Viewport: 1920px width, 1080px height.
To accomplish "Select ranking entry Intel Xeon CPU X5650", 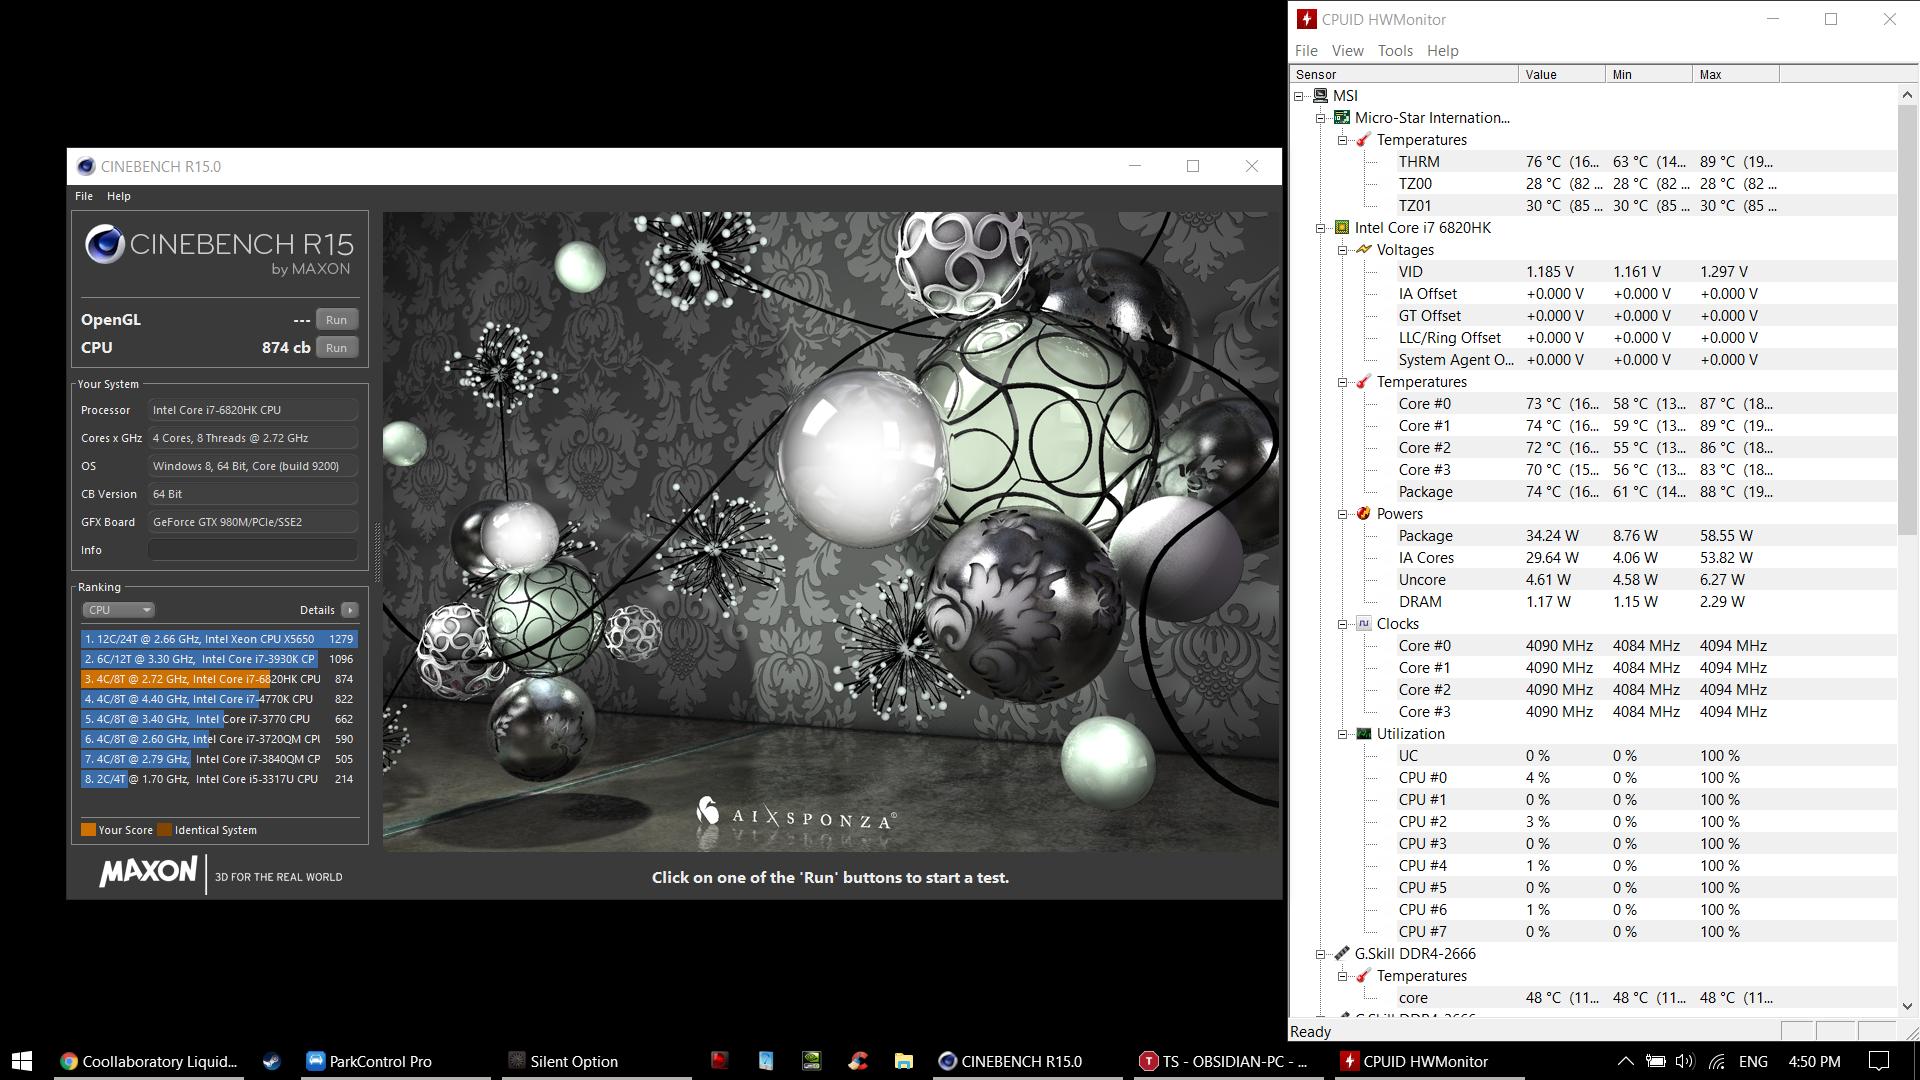I will [219, 639].
